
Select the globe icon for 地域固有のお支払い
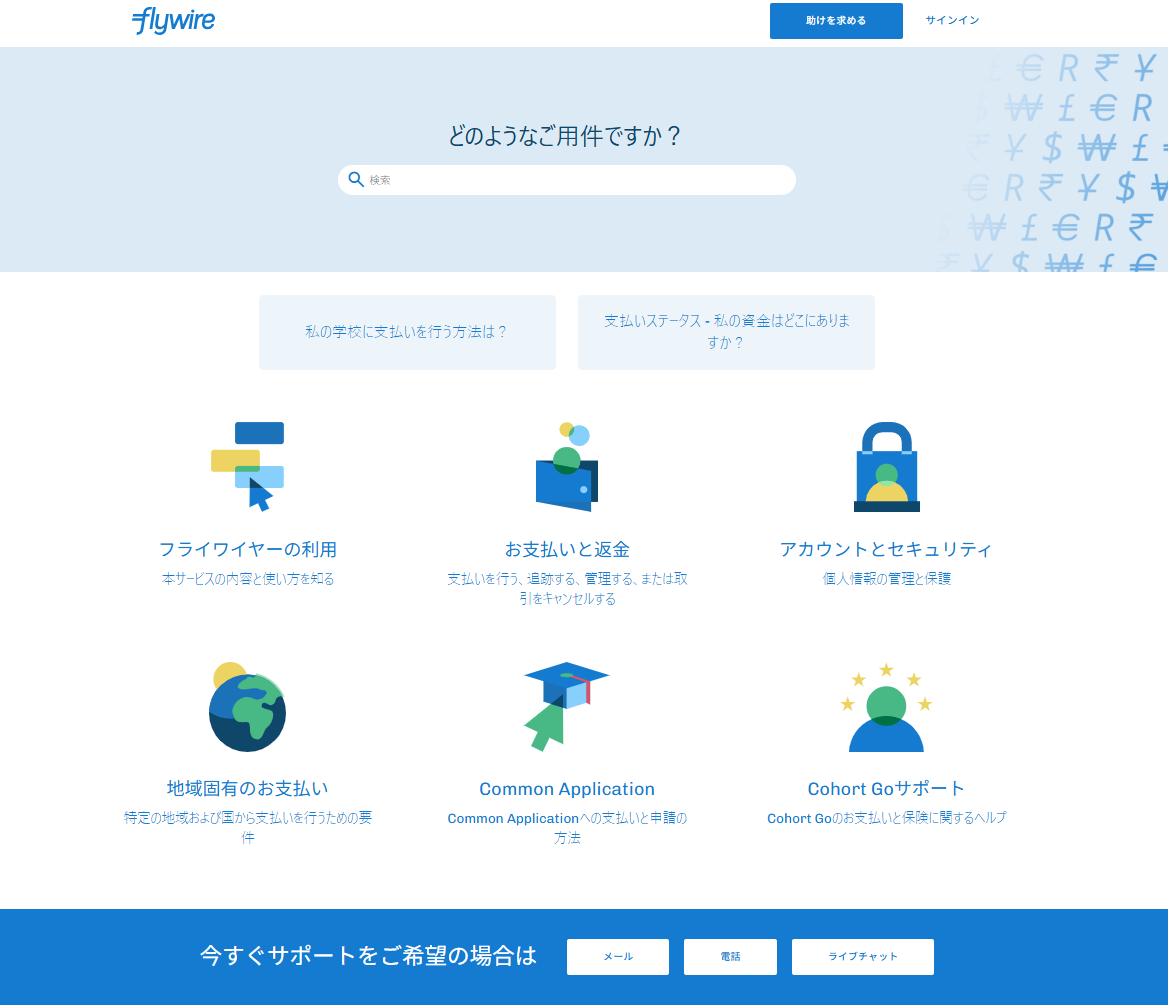tap(247, 706)
